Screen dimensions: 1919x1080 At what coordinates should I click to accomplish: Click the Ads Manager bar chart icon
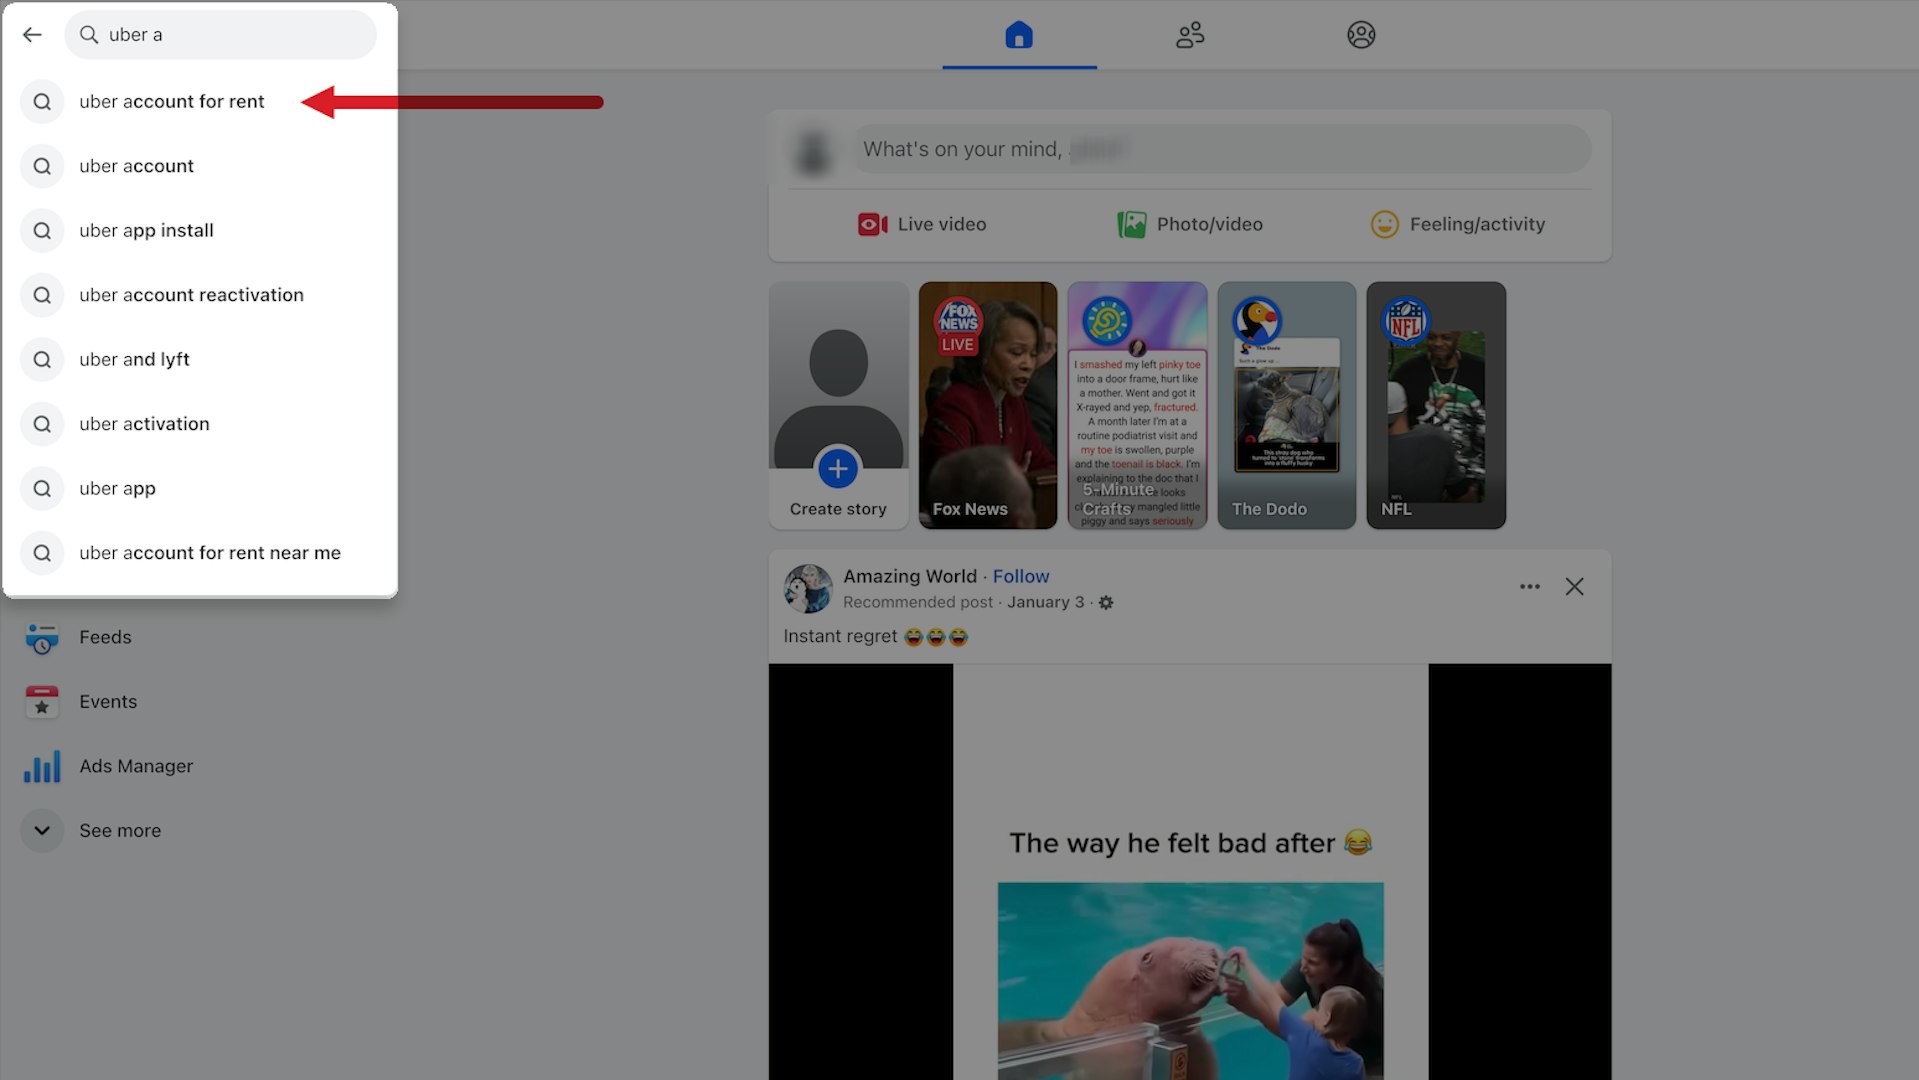pos(42,767)
